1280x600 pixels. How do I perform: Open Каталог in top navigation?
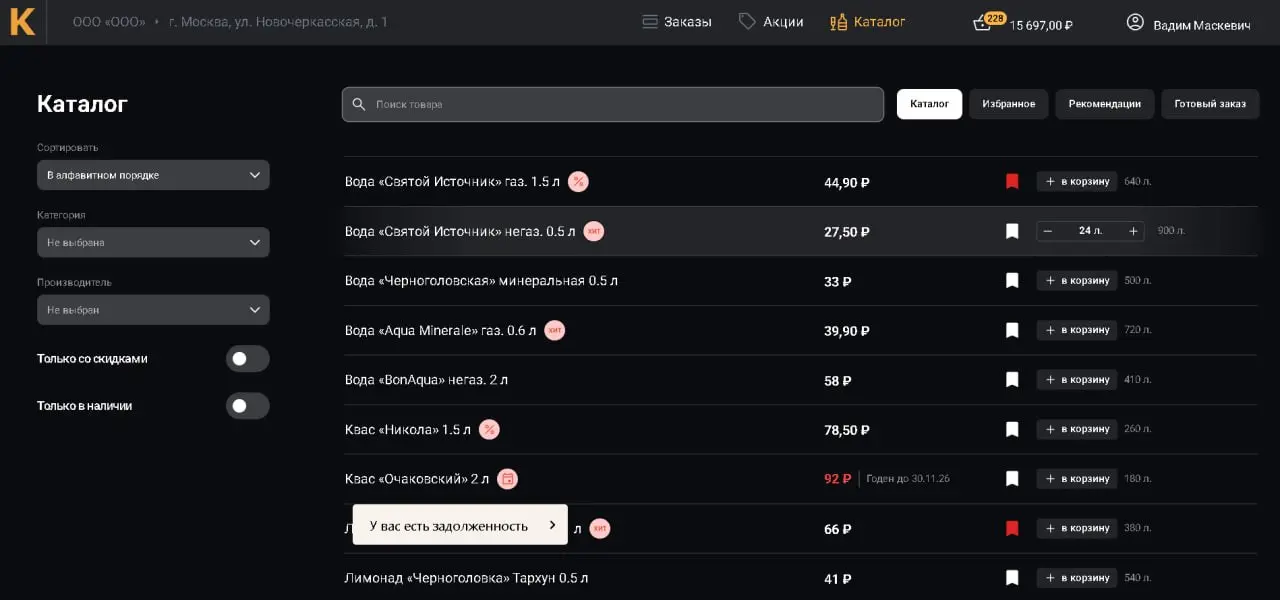[x=868, y=22]
